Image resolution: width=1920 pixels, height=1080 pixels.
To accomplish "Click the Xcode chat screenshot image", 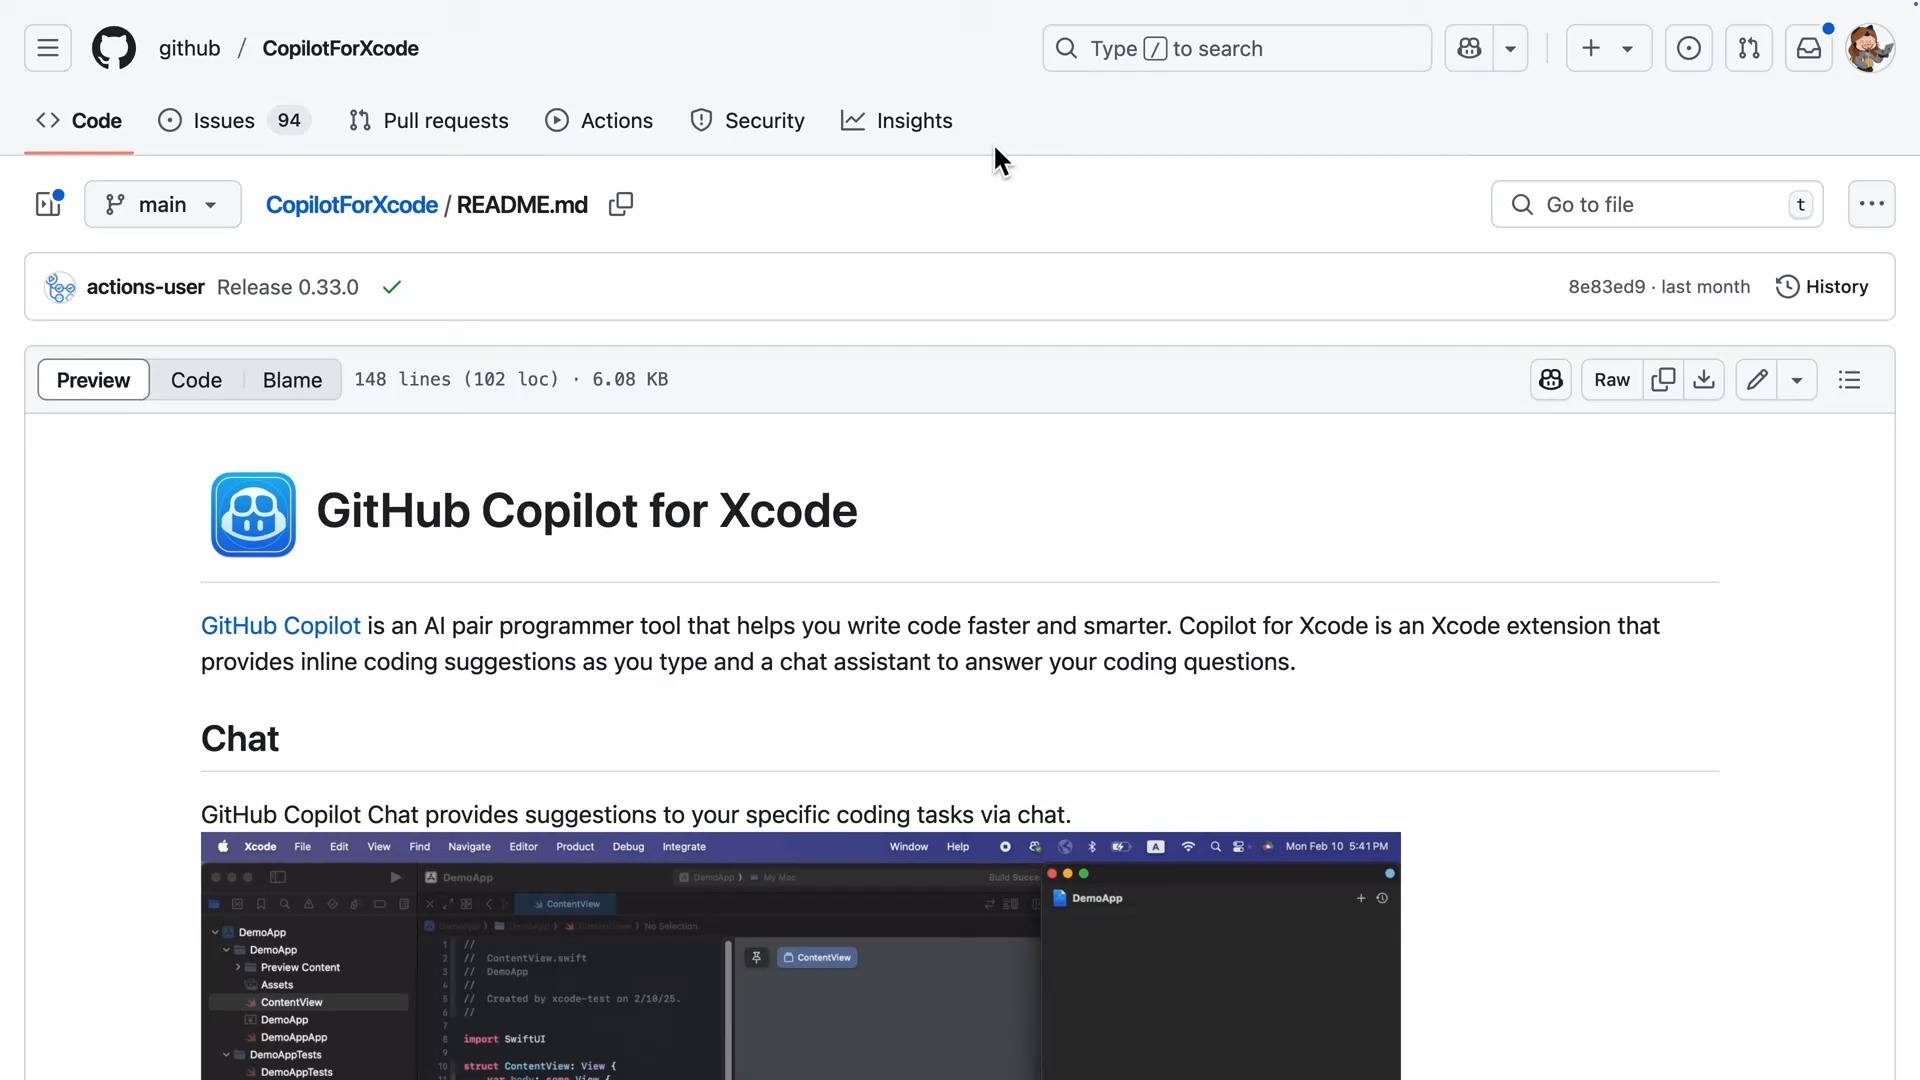I will tap(800, 955).
